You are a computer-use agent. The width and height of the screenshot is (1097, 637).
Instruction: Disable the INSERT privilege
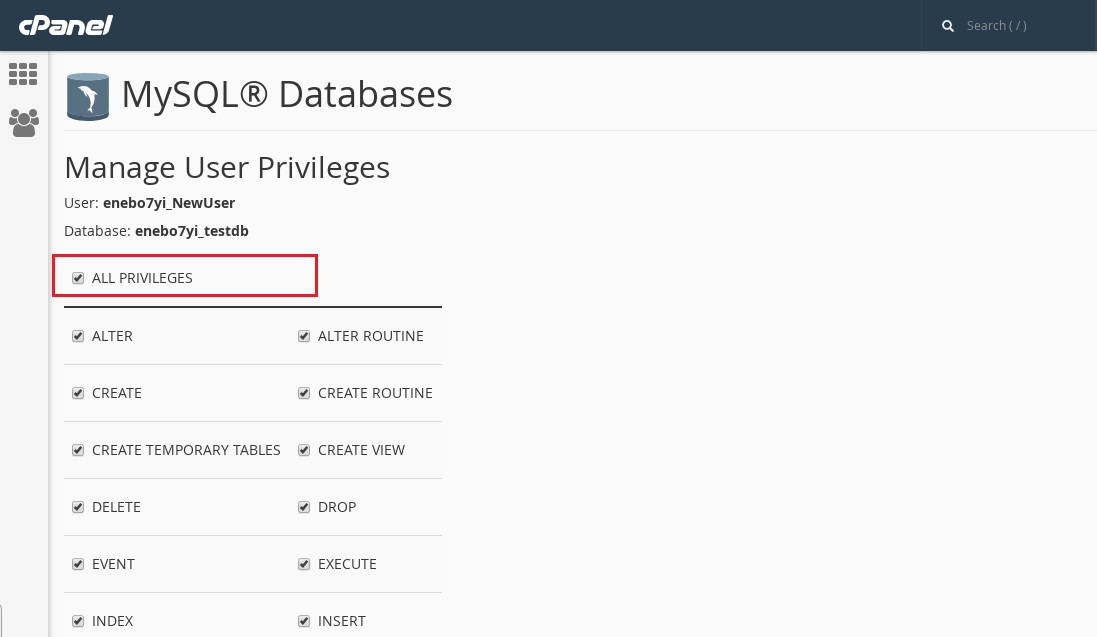[x=304, y=621]
